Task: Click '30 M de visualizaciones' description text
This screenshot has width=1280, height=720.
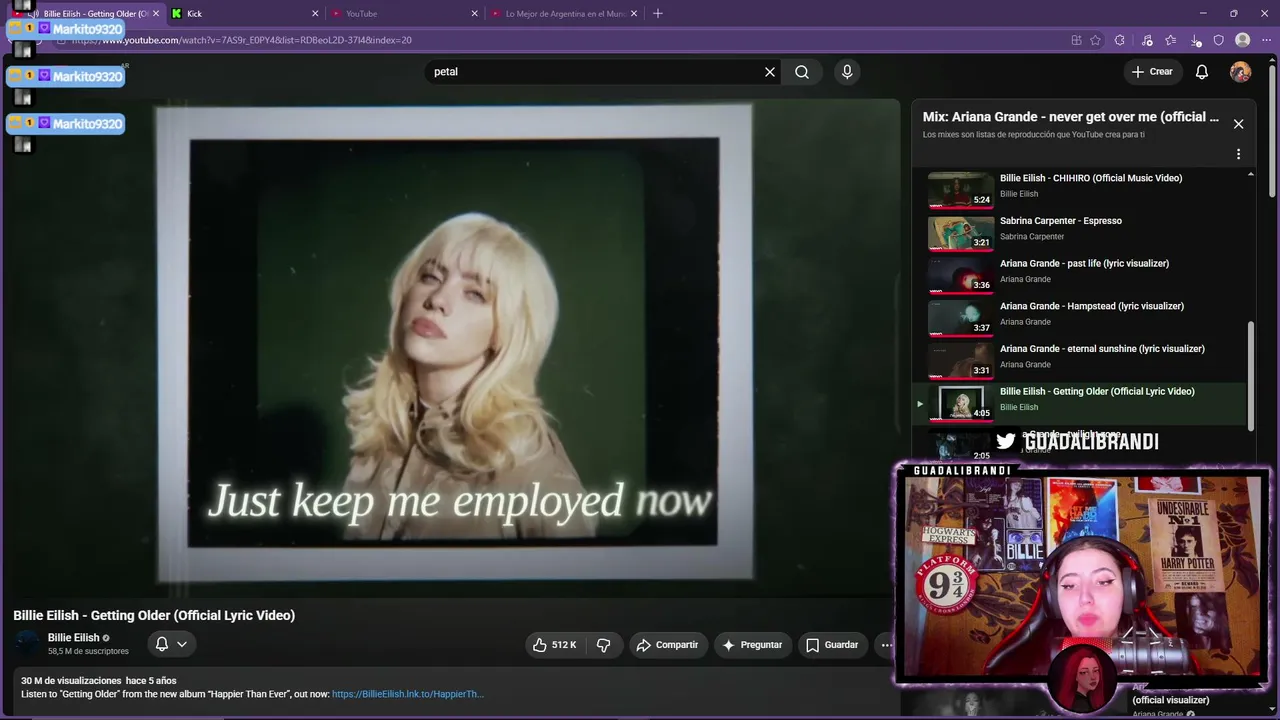Action: tap(71, 681)
